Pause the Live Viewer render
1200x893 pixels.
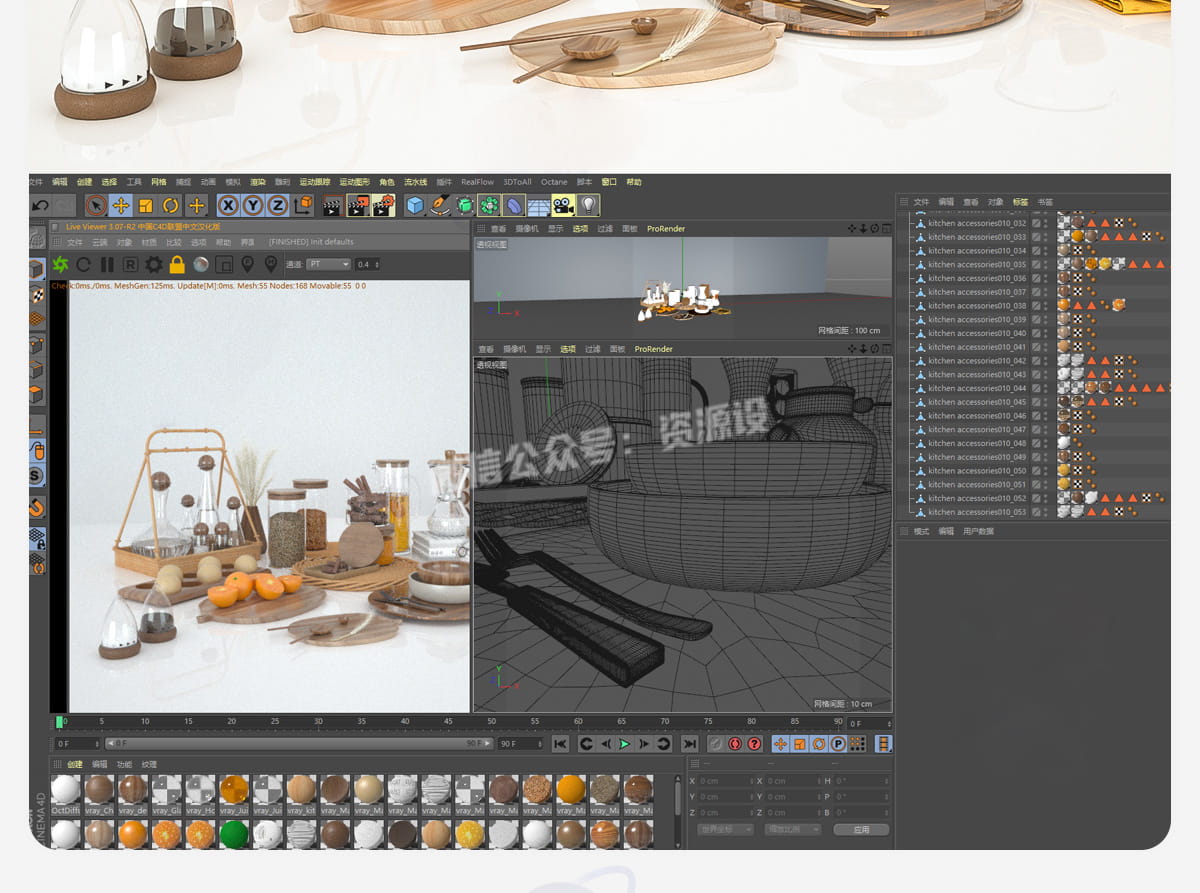click(x=107, y=264)
